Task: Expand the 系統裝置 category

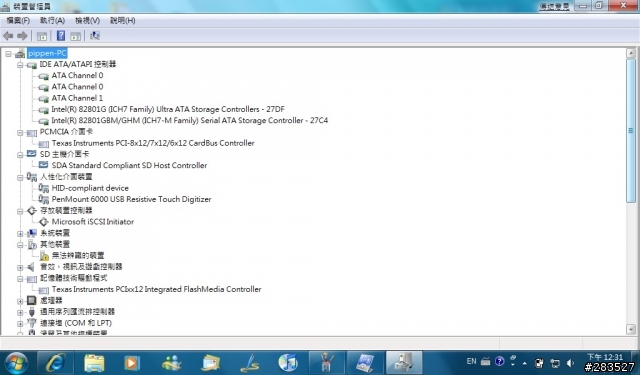Action: (20, 234)
